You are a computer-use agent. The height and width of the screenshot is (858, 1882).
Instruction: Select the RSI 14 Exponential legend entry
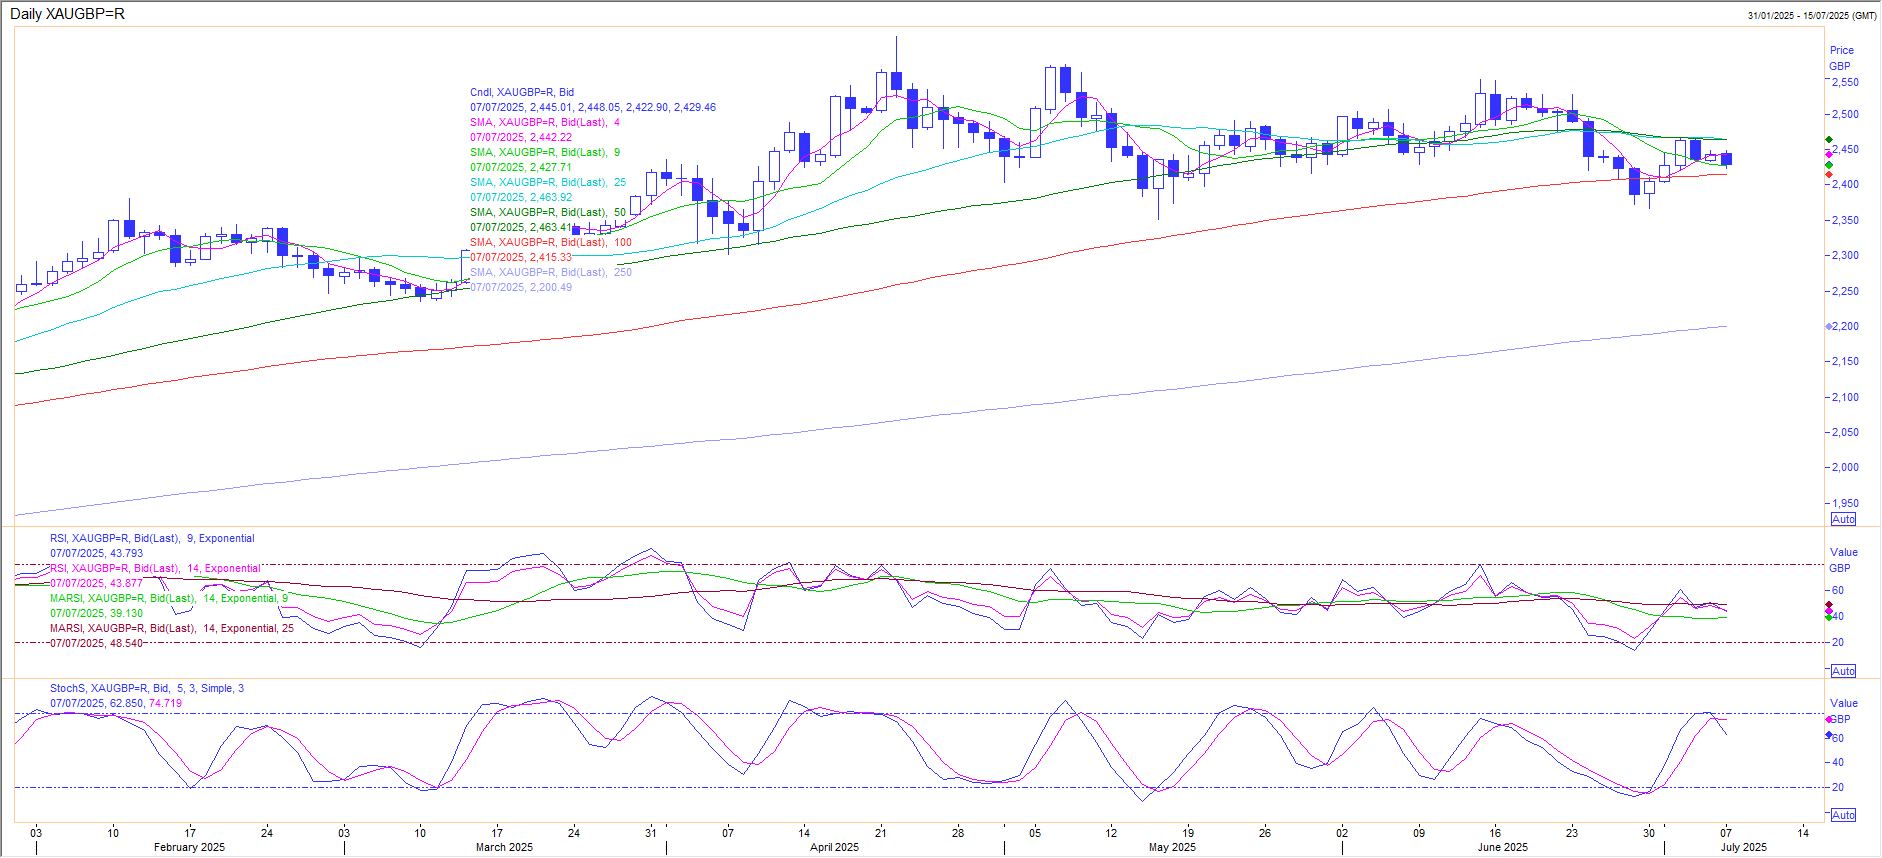[155, 568]
